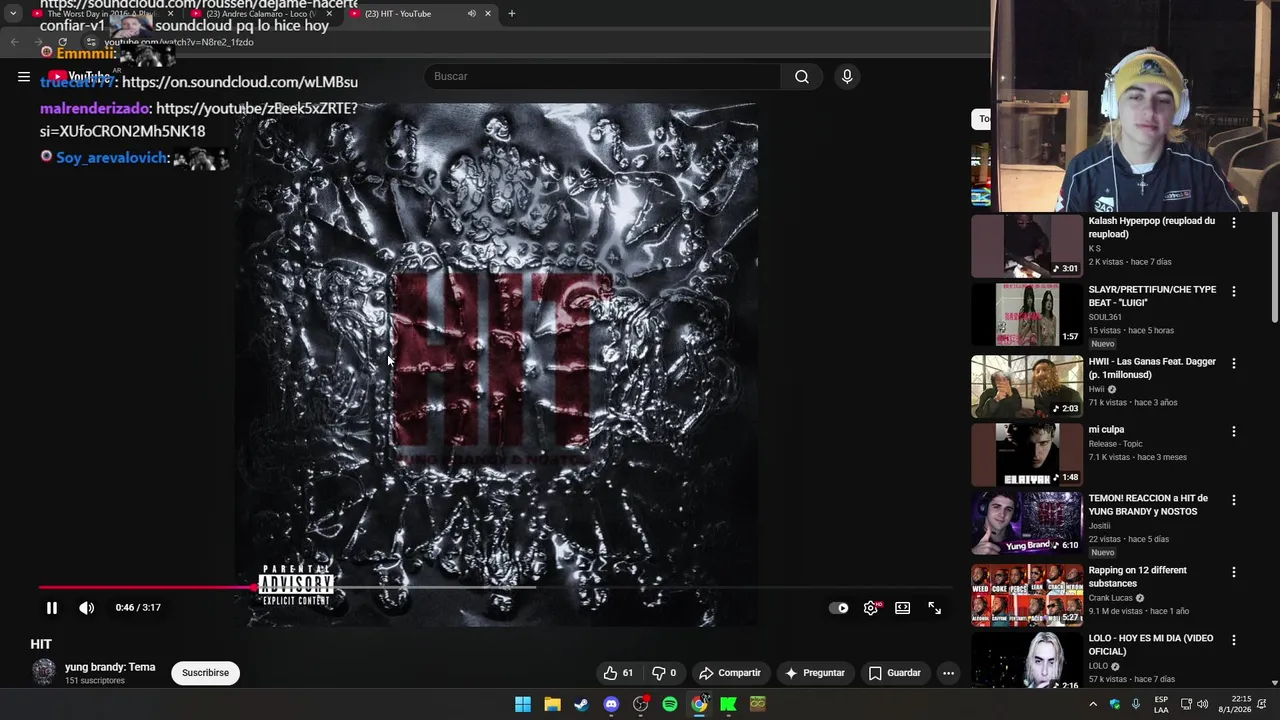Open TEMON! REACCION a HIT video title
The image size is (1280, 720).
point(1148,505)
